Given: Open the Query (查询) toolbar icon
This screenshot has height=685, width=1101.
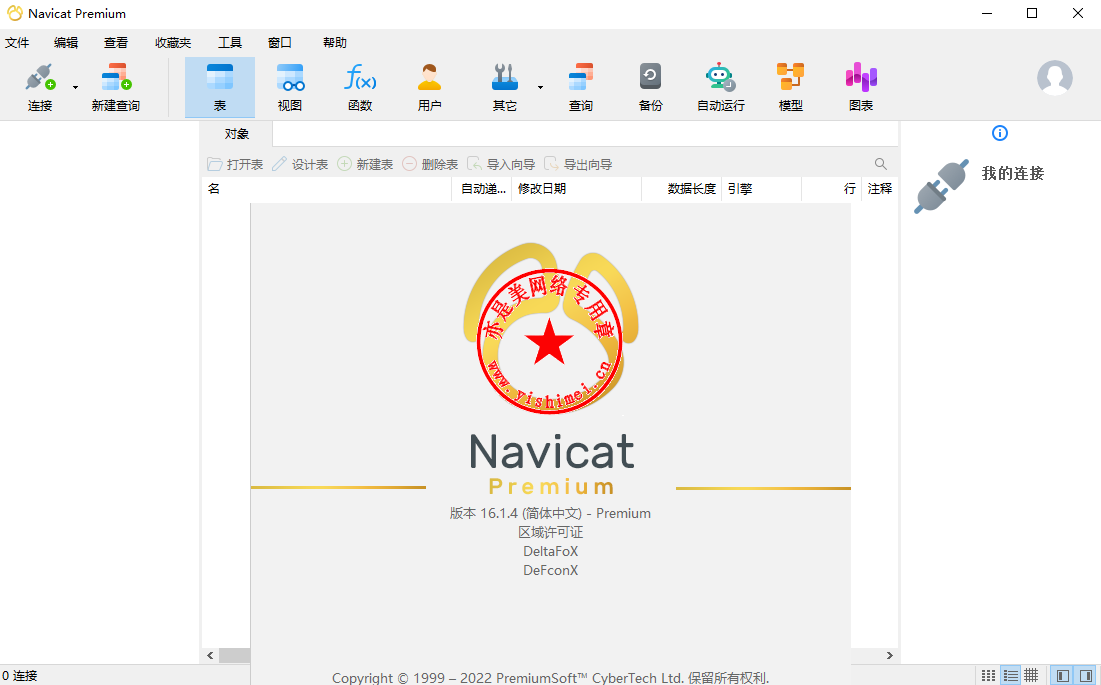Looking at the screenshot, I should pos(581,87).
